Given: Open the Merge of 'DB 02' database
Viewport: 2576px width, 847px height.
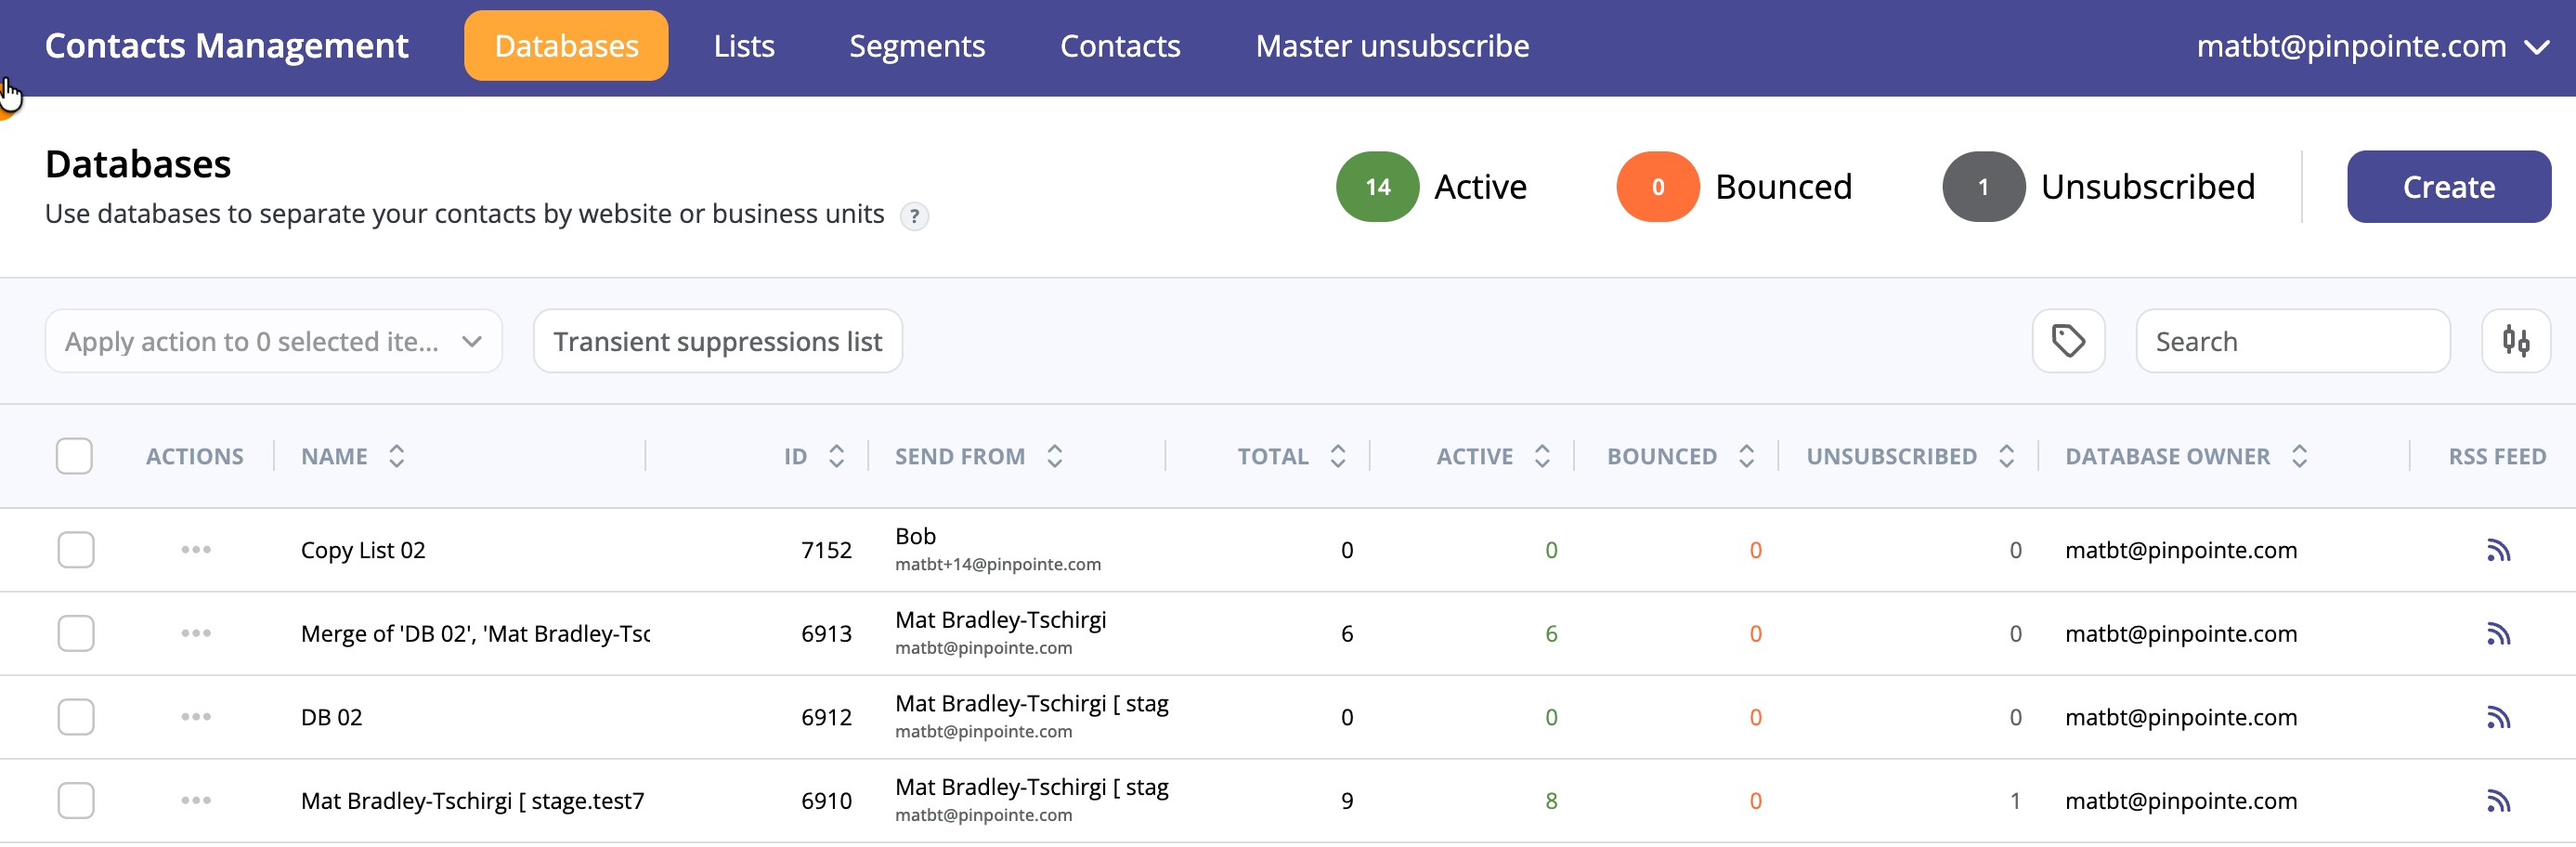Looking at the screenshot, I should click(x=475, y=634).
